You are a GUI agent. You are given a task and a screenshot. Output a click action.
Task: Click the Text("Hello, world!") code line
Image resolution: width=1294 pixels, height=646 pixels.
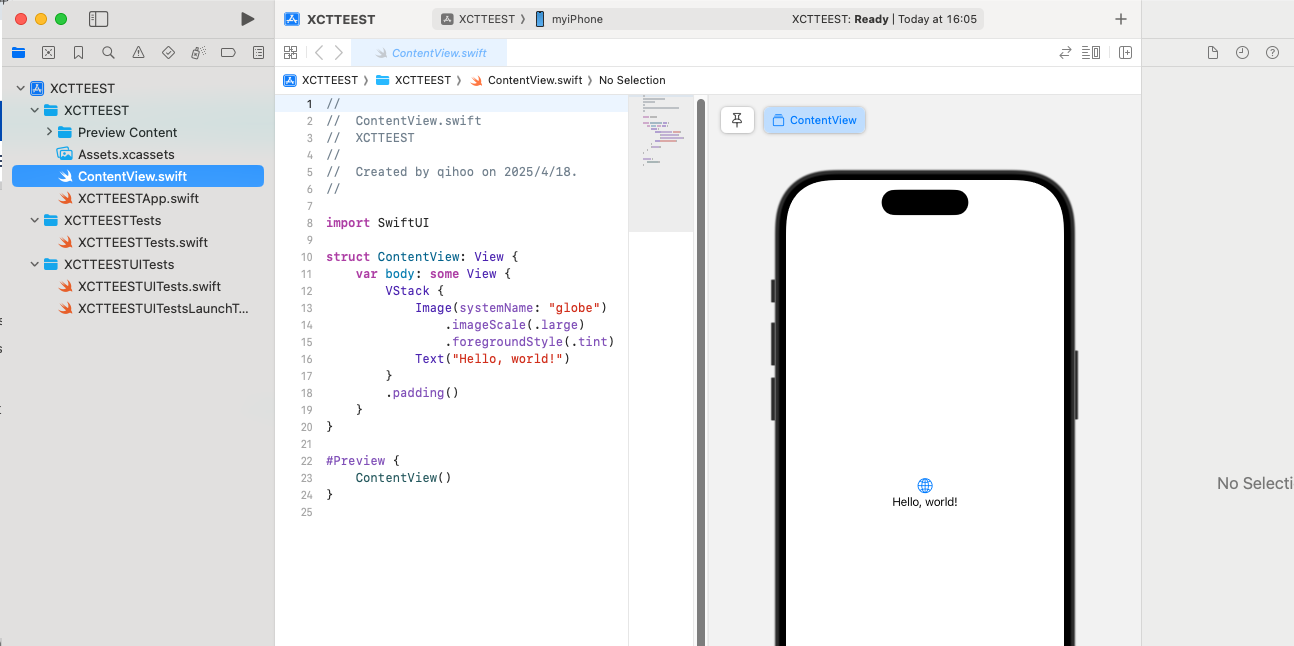click(x=492, y=359)
